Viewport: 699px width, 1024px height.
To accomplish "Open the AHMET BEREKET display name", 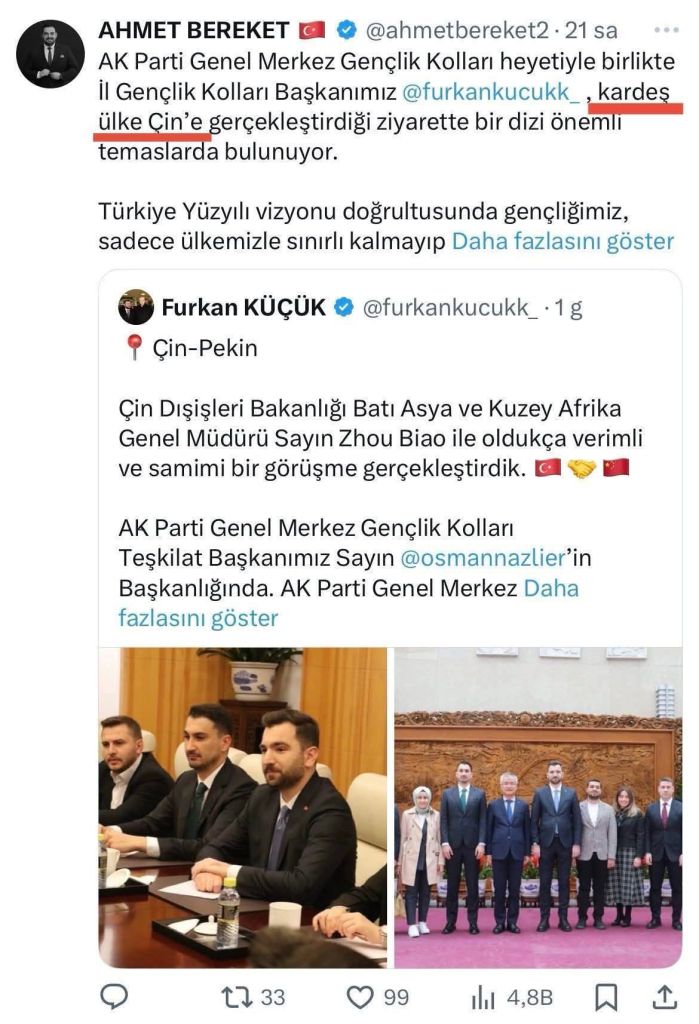I will pyautogui.click(x=193, y=30).
